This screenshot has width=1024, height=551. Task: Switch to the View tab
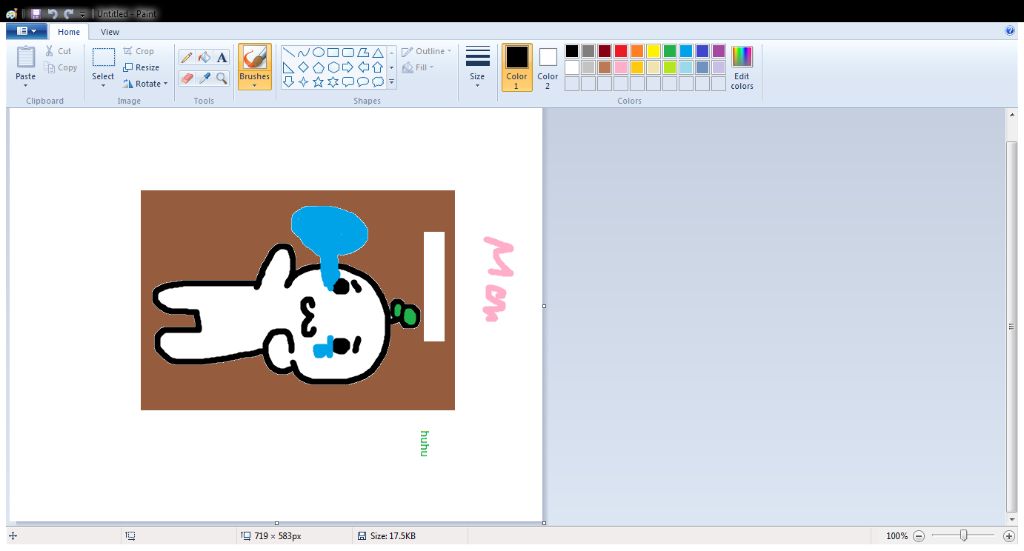pyautogui.click(x=110, y=31)
